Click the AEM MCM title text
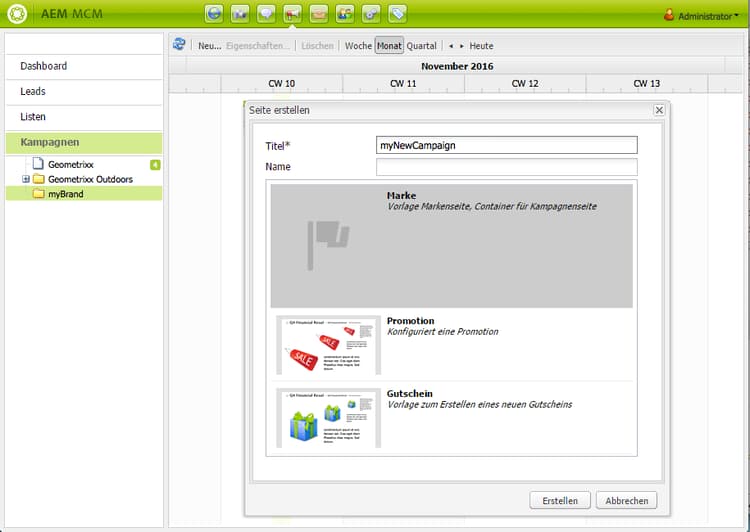Image resolution: width=750 pixels, height=532 pixels. coord(72,13)
